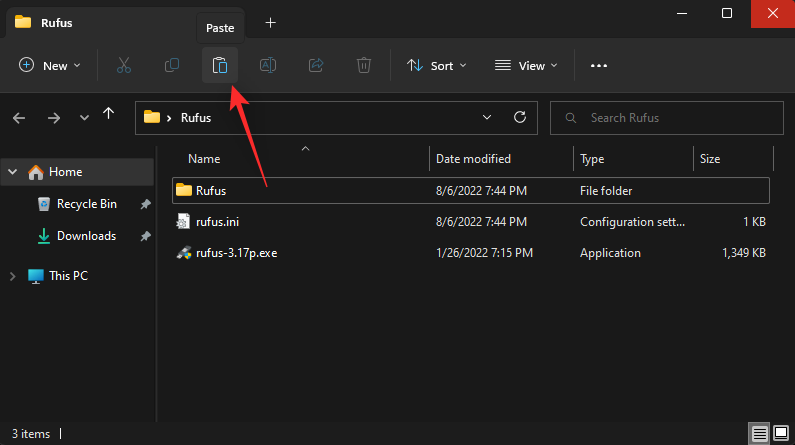Click the search magnifier icon

click(570, 118)
